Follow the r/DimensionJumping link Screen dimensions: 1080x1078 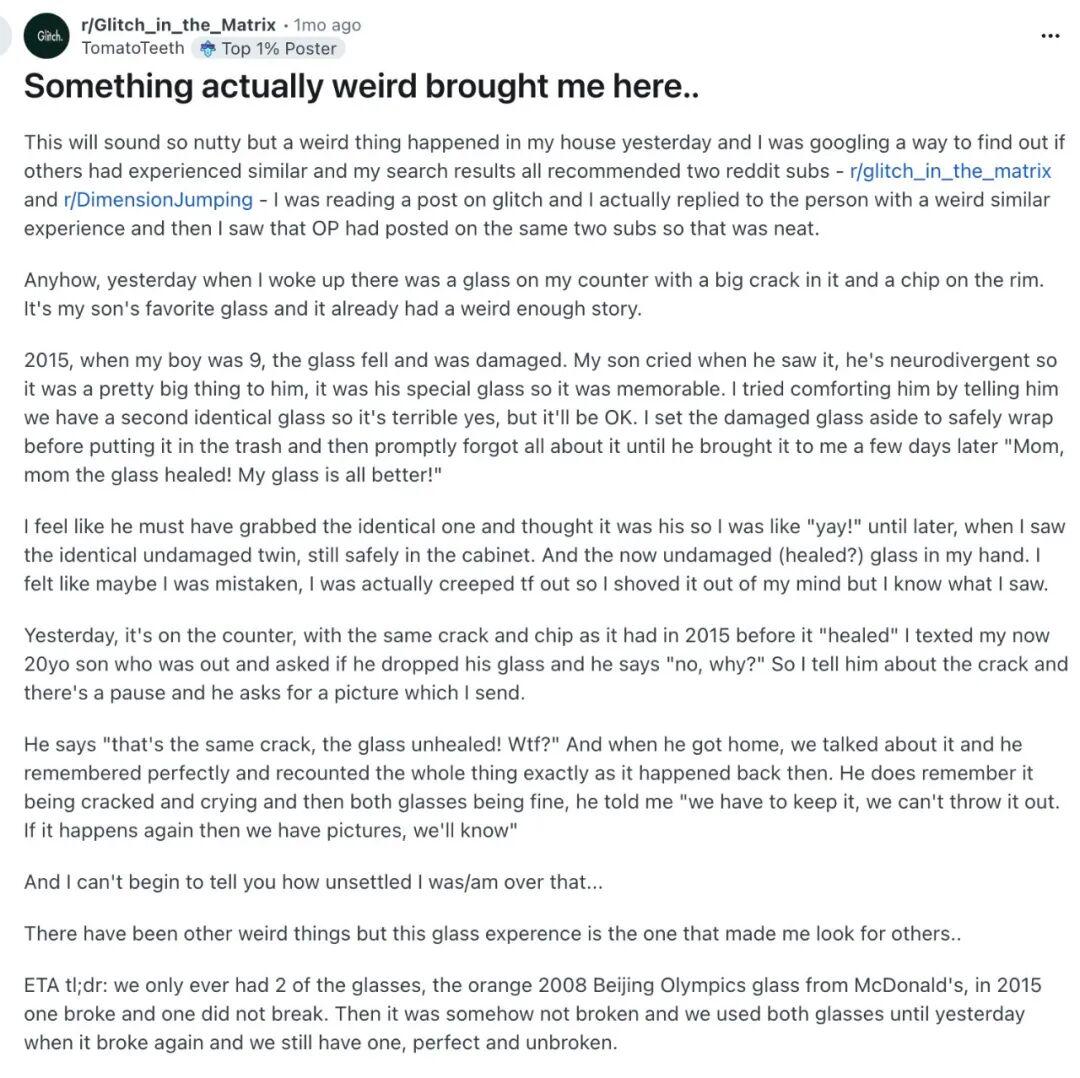click(158, 200)
